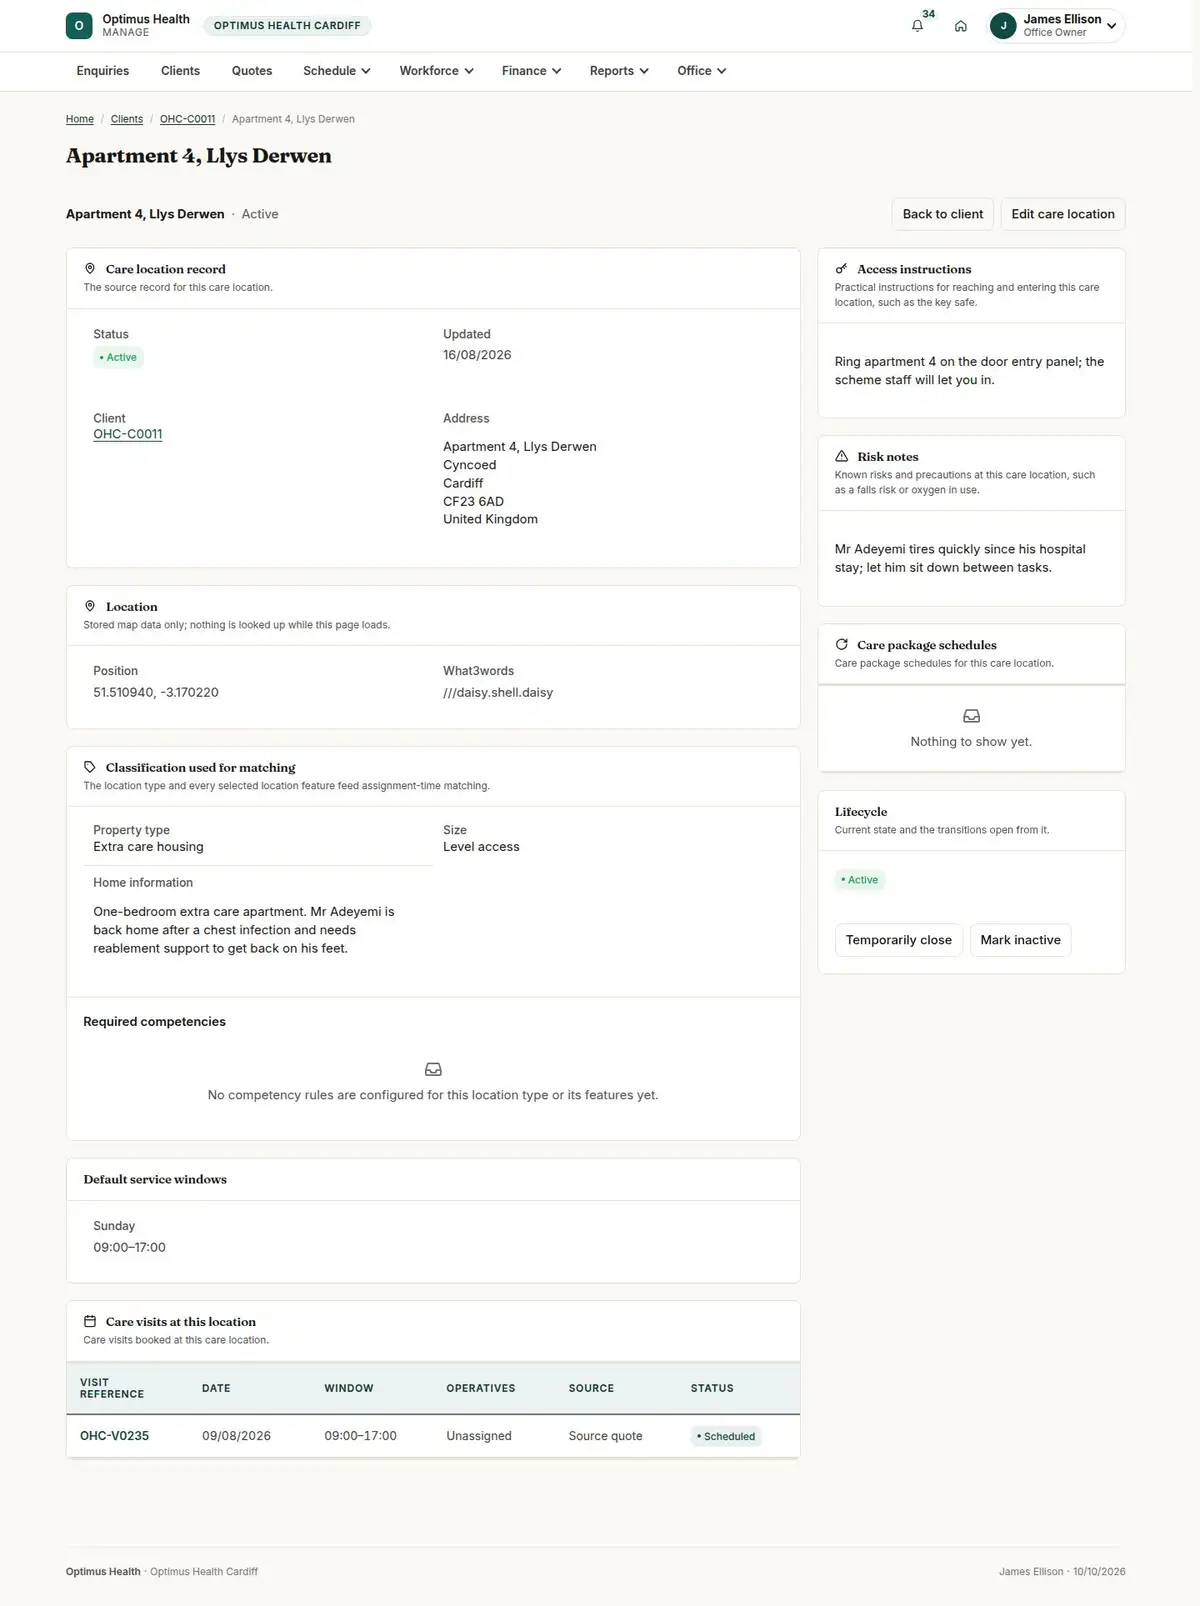Image resolution: width=1200 pixels, height=1606 pixels.
Task: Expand the Schedule dropdown menu
Action: [337, 71]
